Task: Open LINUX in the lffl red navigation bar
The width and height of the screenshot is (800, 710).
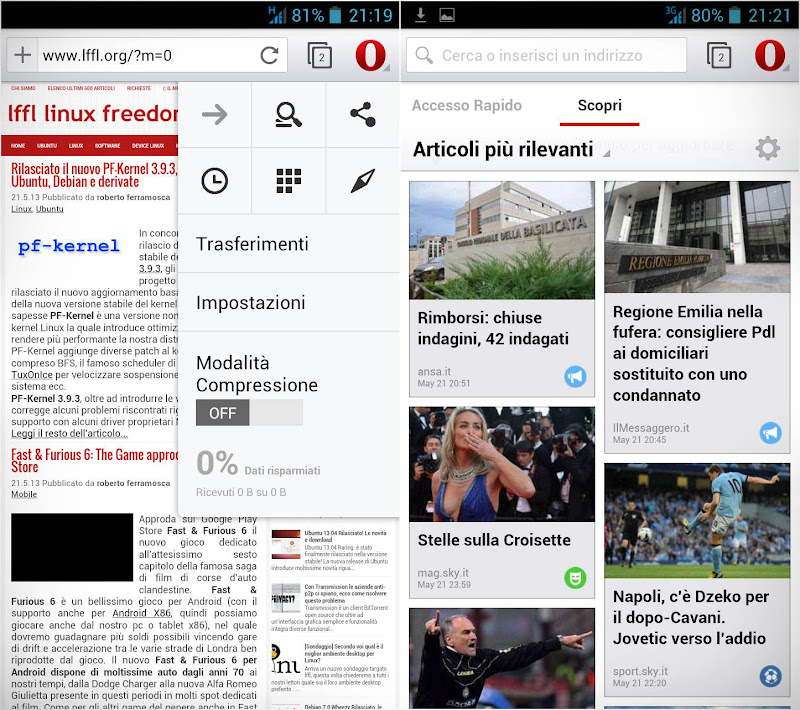Action: pos(76,146)
